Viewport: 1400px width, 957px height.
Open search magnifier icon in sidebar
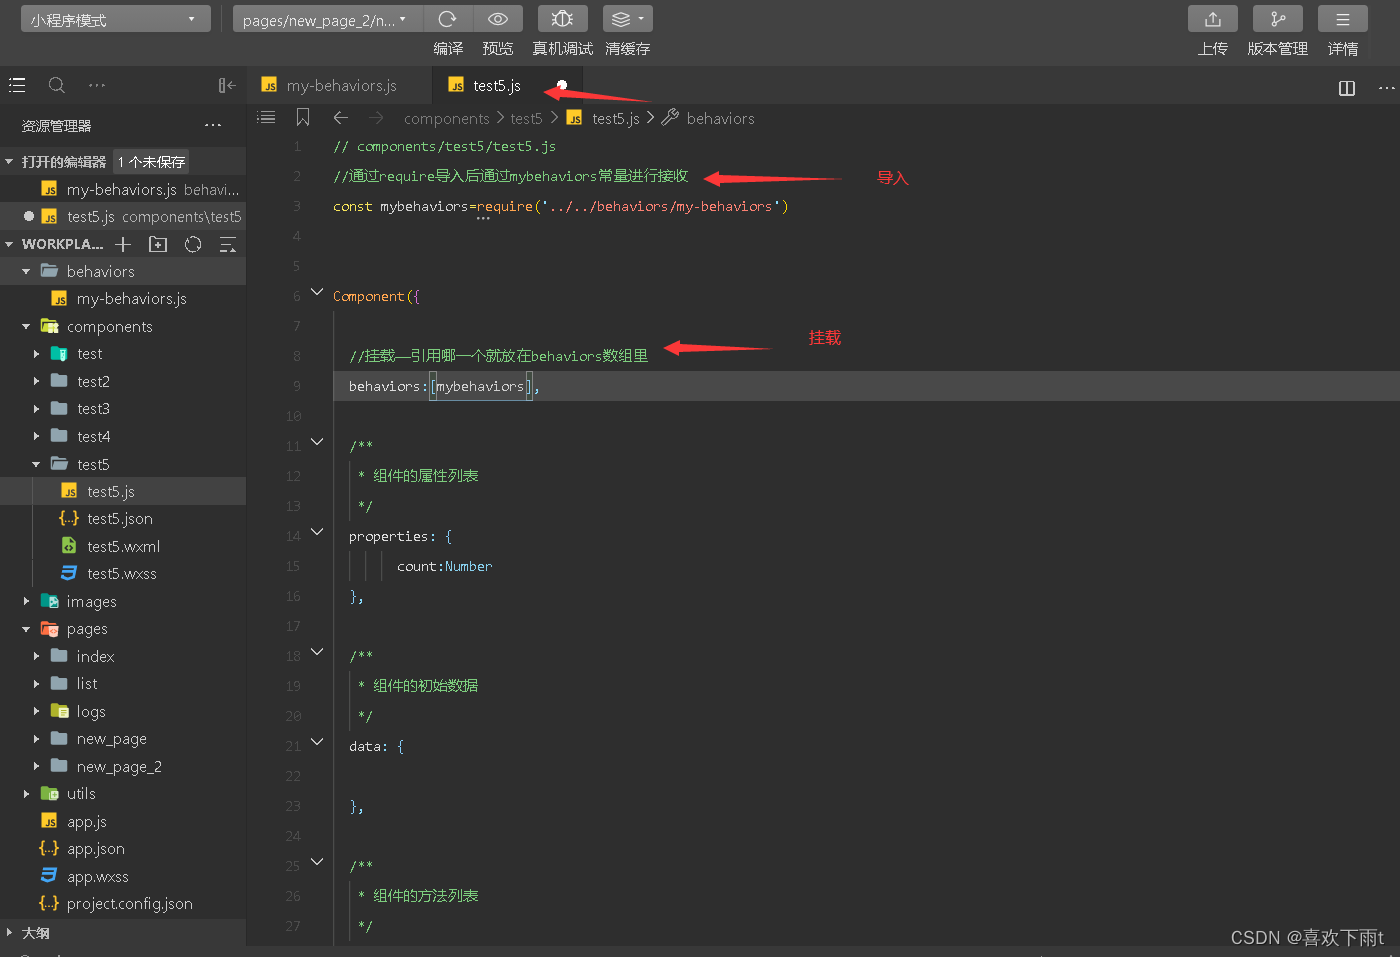tap(57, 85)
